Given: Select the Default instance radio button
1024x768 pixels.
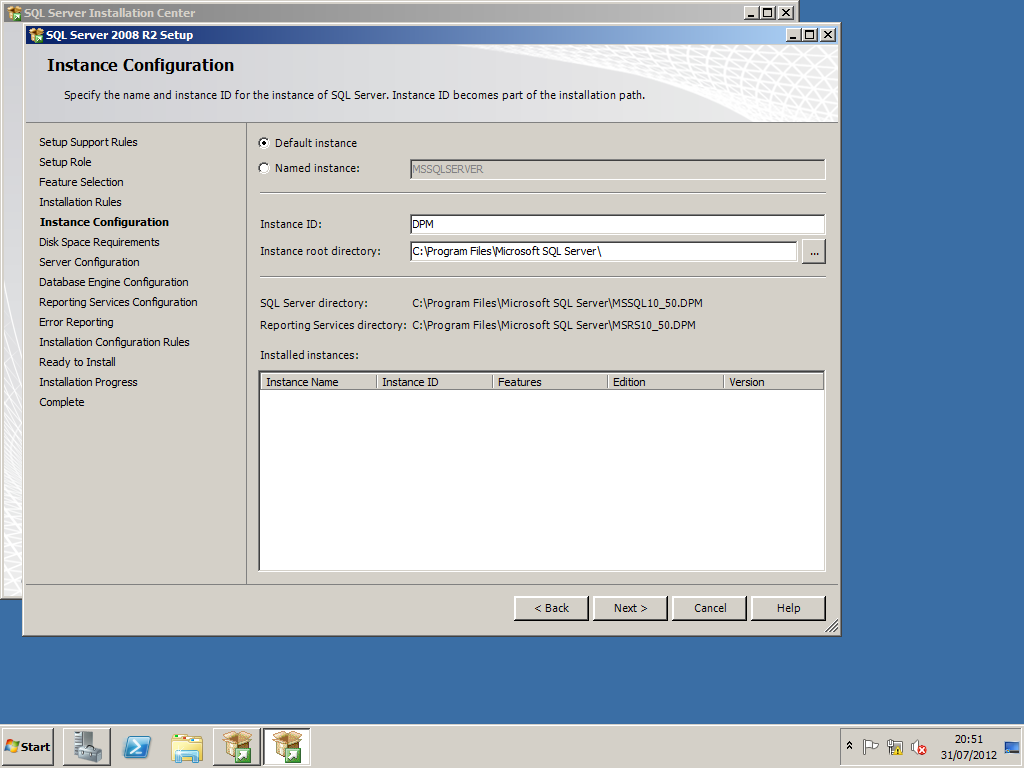Looking at the screenshot, I should click(264, 143).
